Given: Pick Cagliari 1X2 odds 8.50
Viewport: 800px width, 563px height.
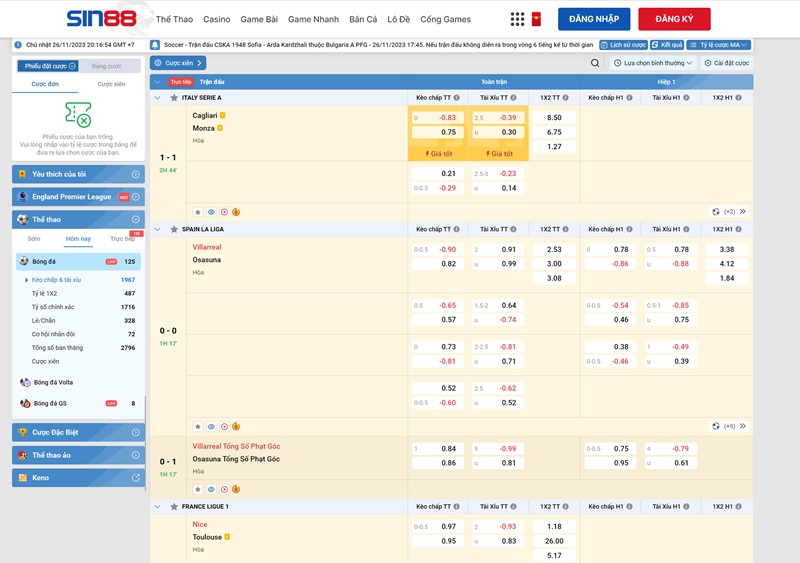Looking at the screenshot, I should click(x=554, y=117).
